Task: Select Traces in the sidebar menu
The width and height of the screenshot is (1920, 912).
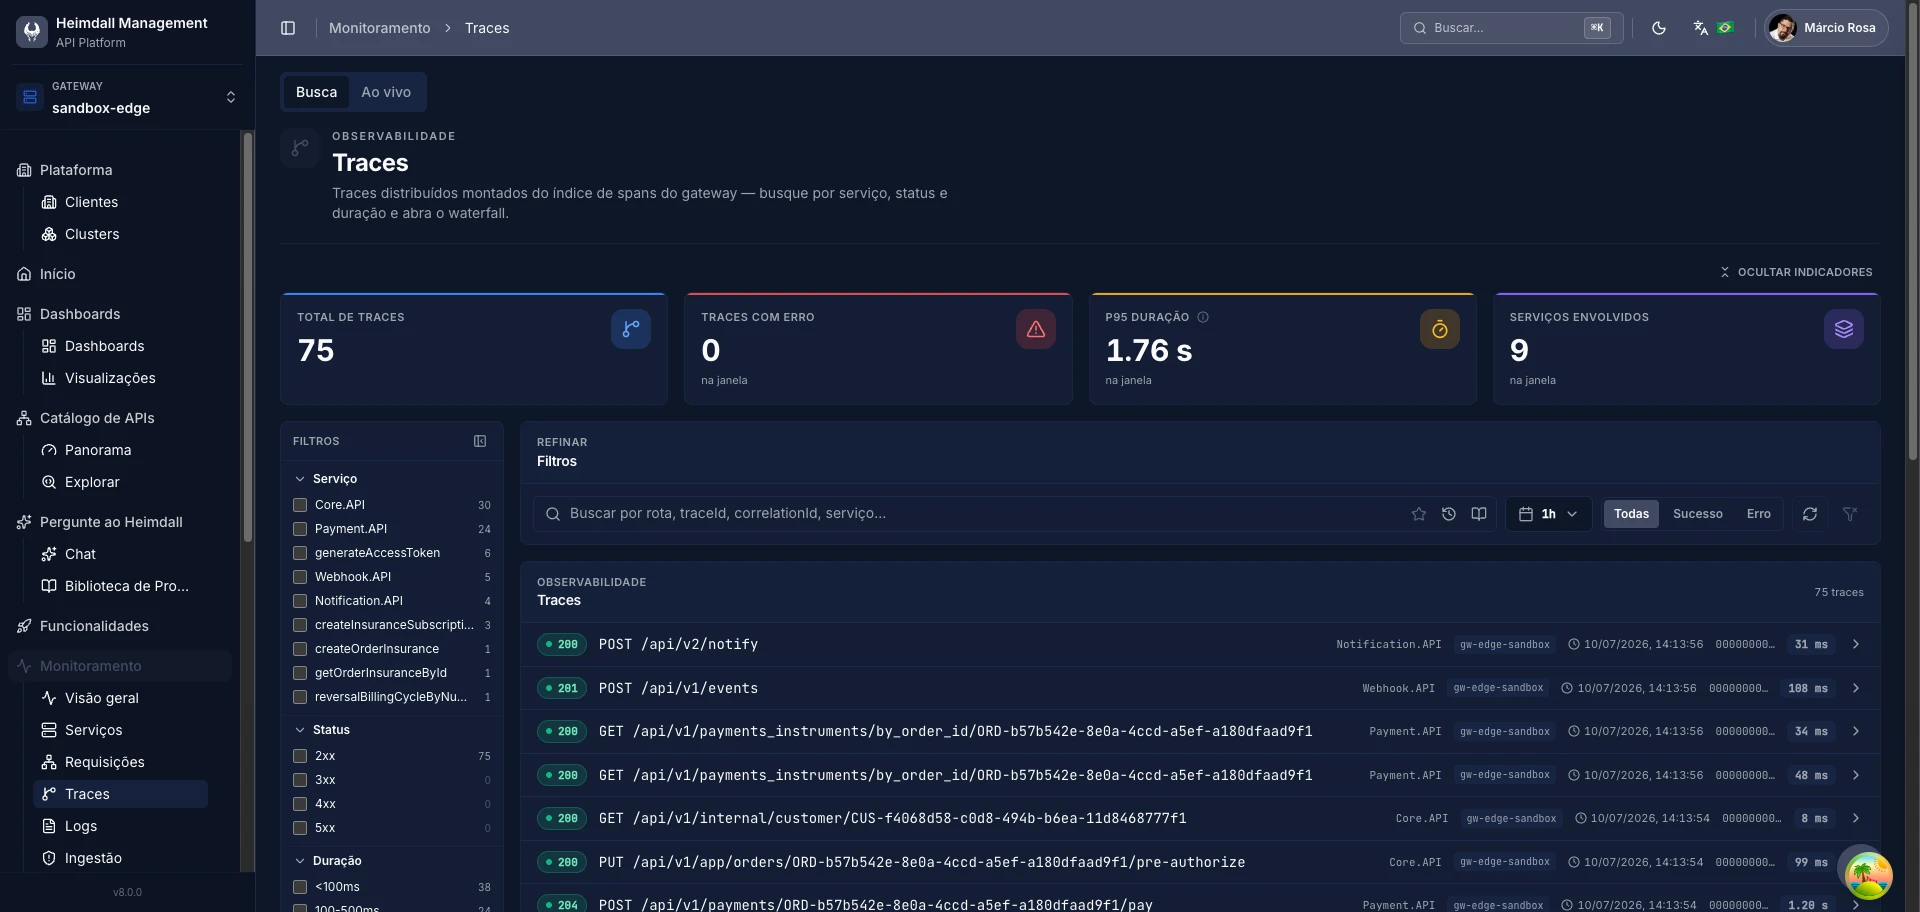Action: pos(120,794)
